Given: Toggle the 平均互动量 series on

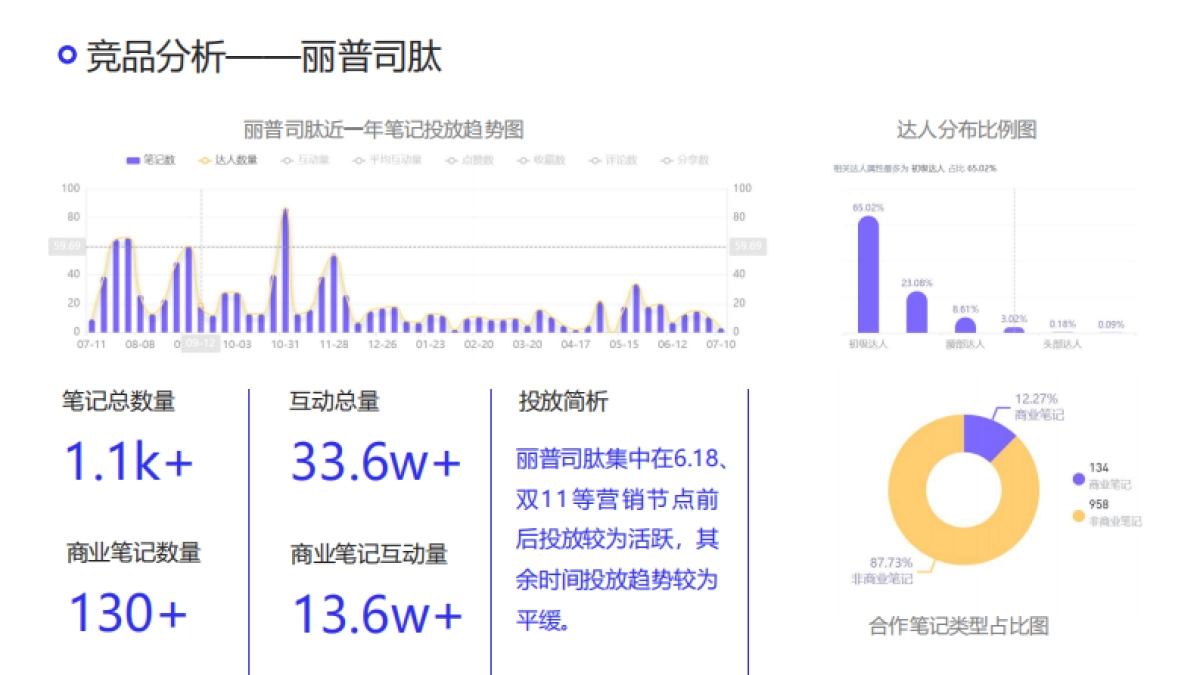Looking at the screenshot, I should coord(356,160).
